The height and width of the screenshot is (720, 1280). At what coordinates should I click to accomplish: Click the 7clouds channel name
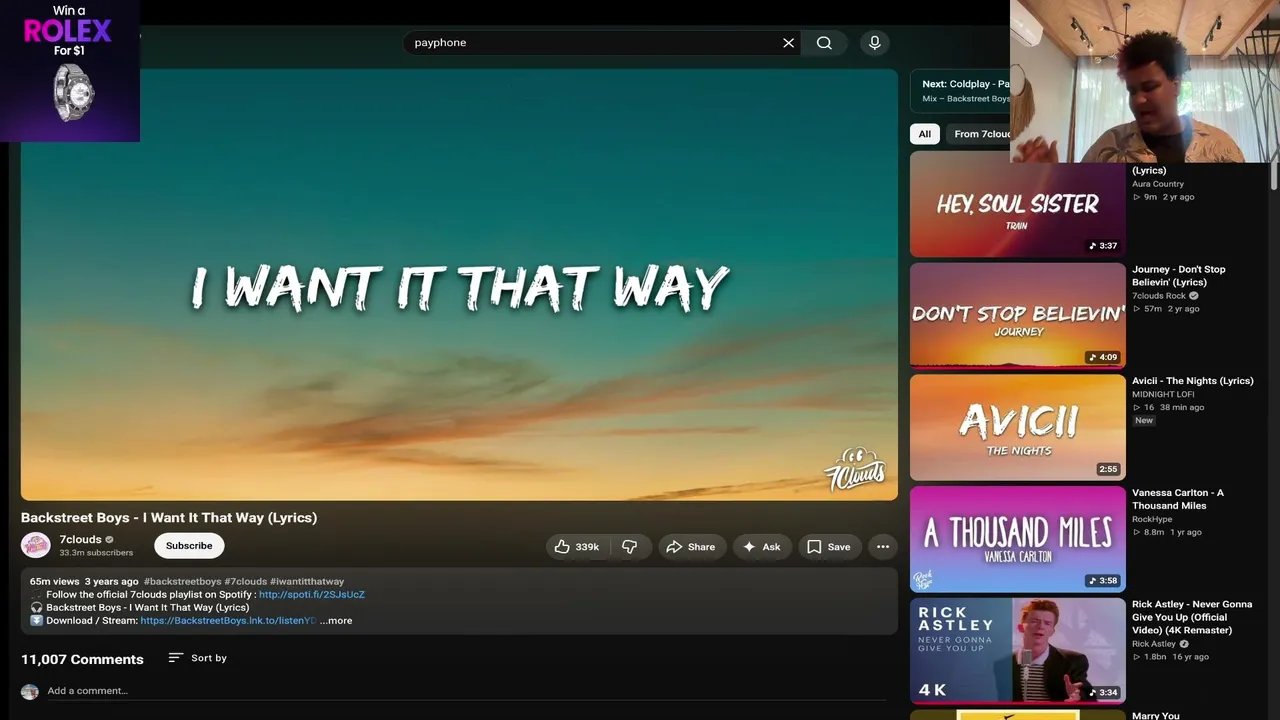(80, 540)
